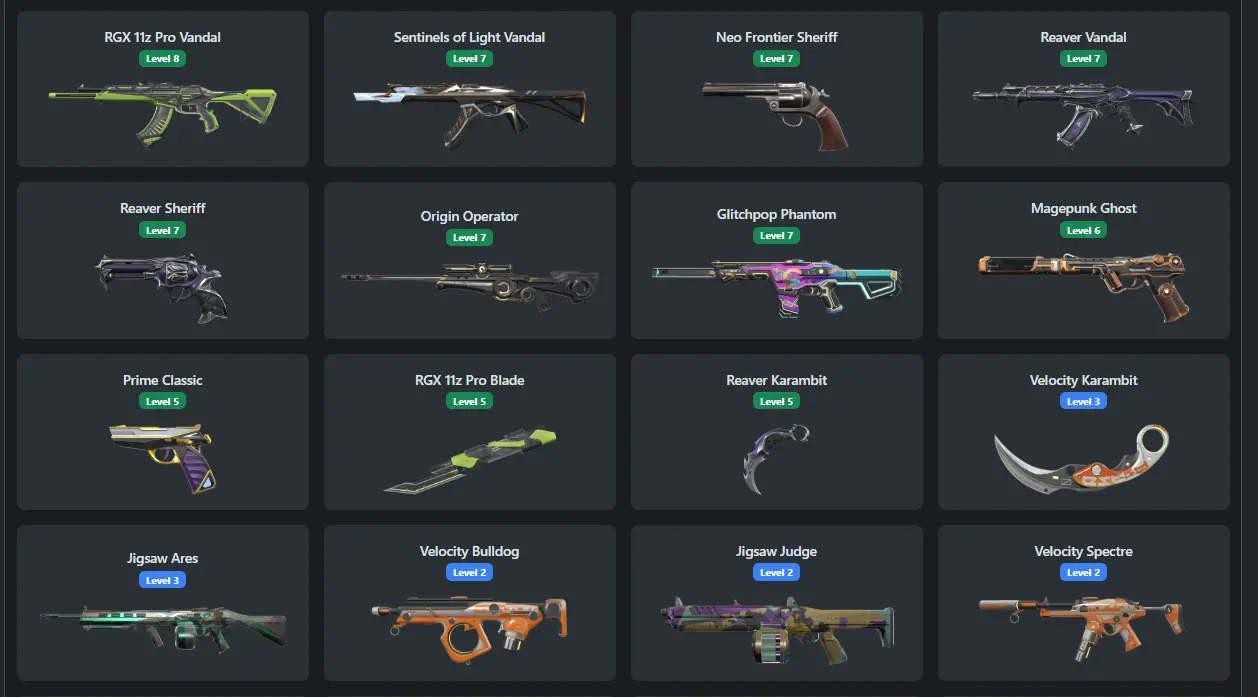Open the Reaver Vandal rifle image
1258x697 pixels.
coord(1083,109)
